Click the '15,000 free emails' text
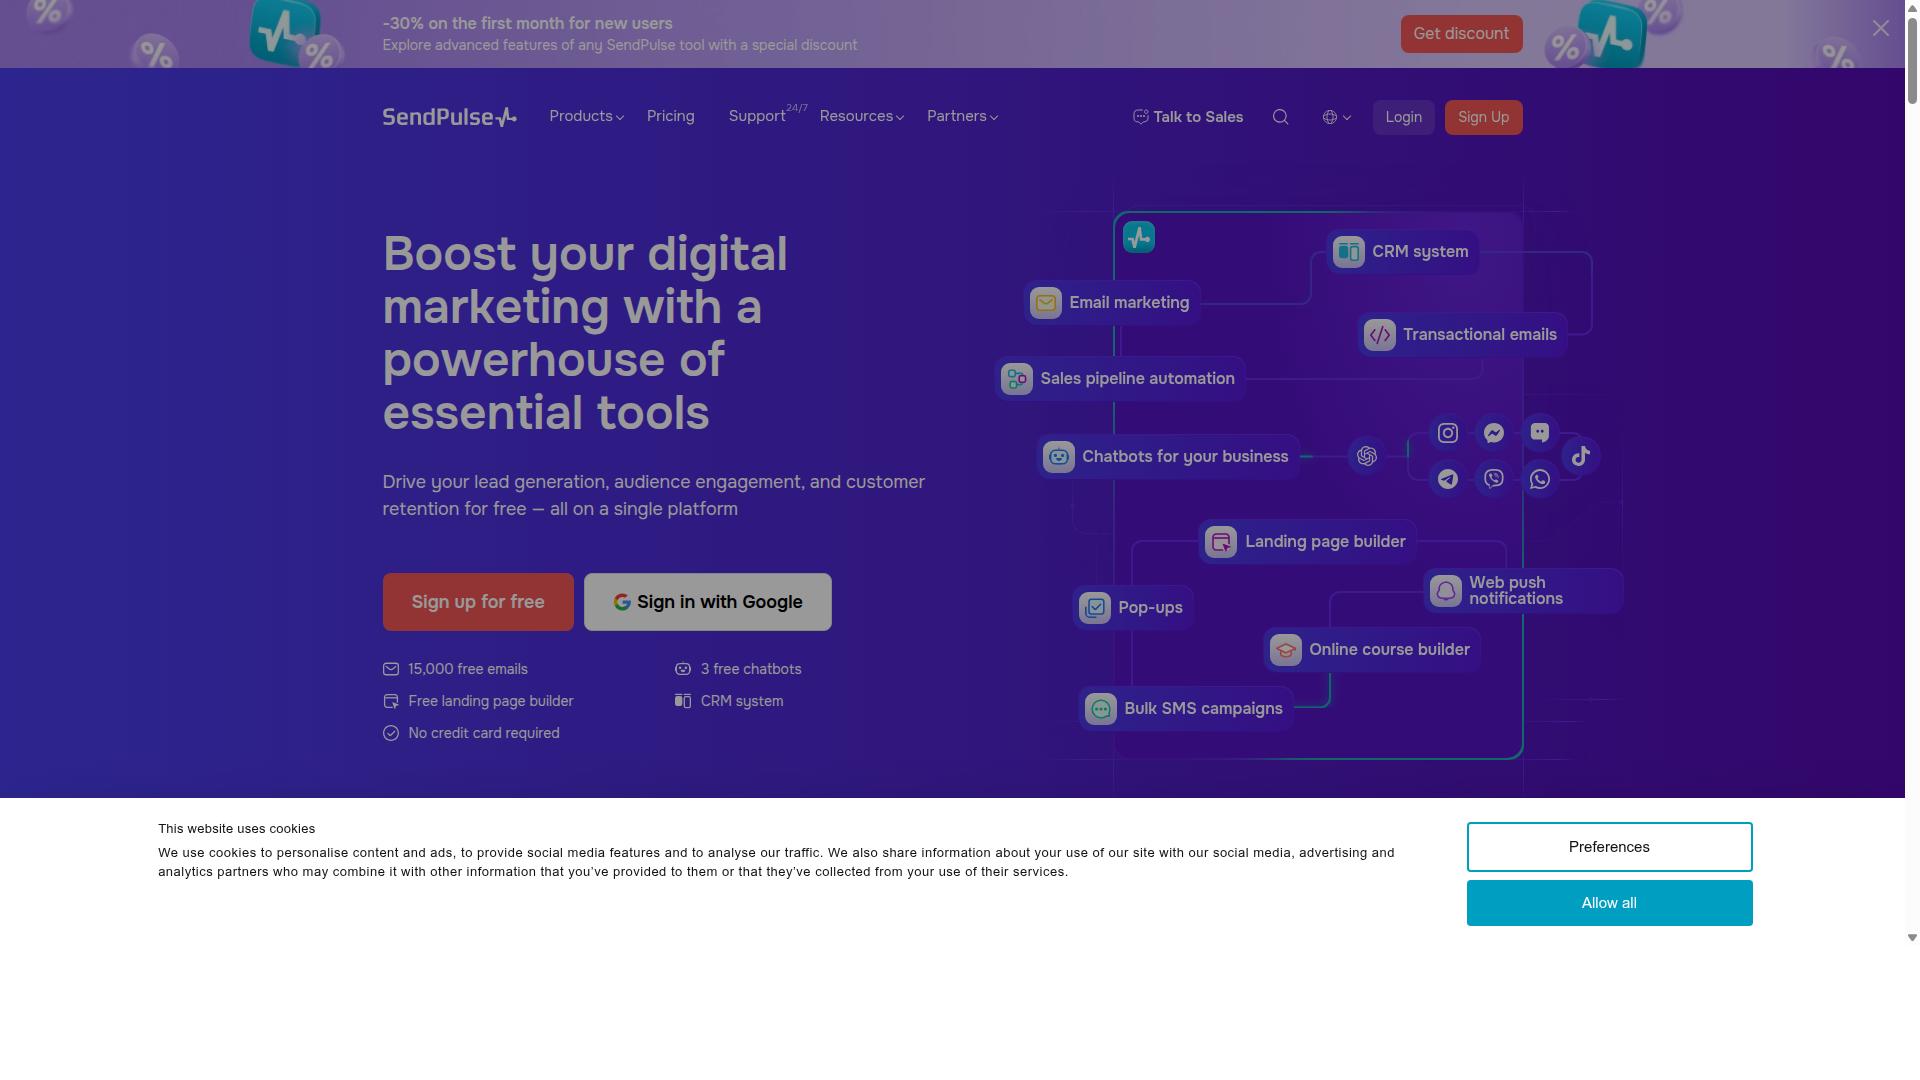1920x1080 pixels. 468,669
